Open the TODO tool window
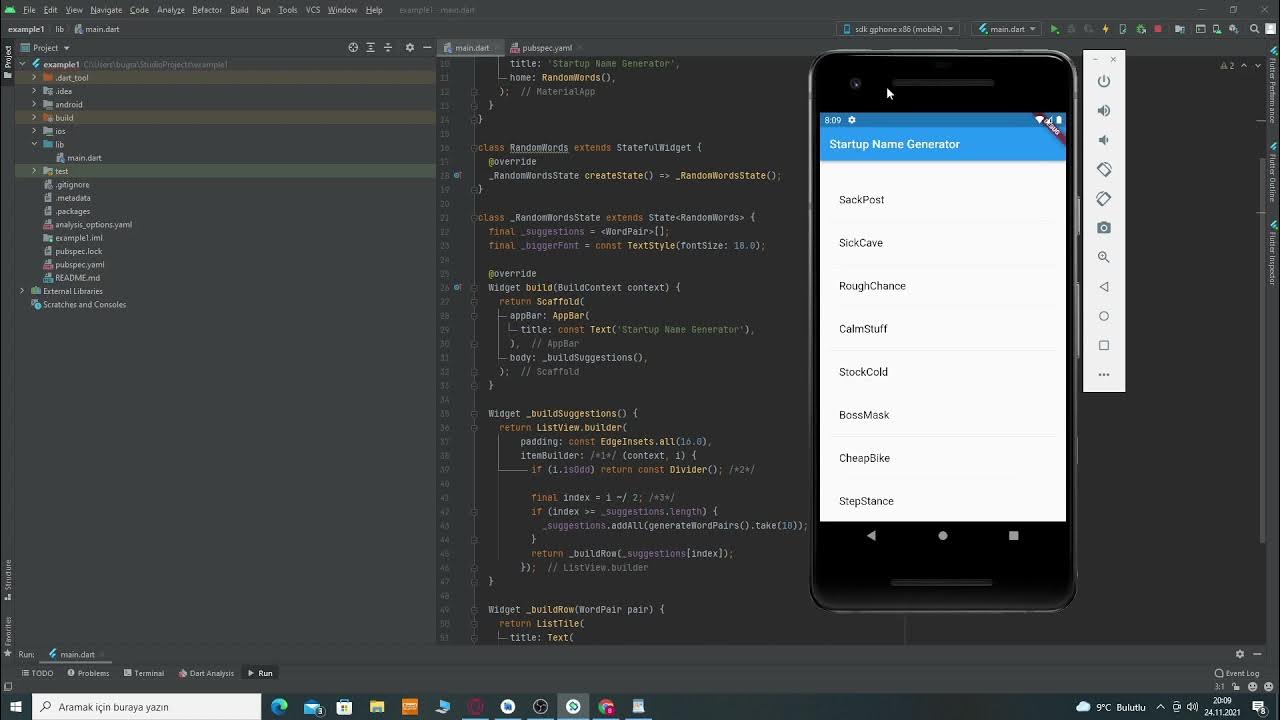The width and height of the screenshot is (1280, 720). pyautogui.click(x=37, y=673)
